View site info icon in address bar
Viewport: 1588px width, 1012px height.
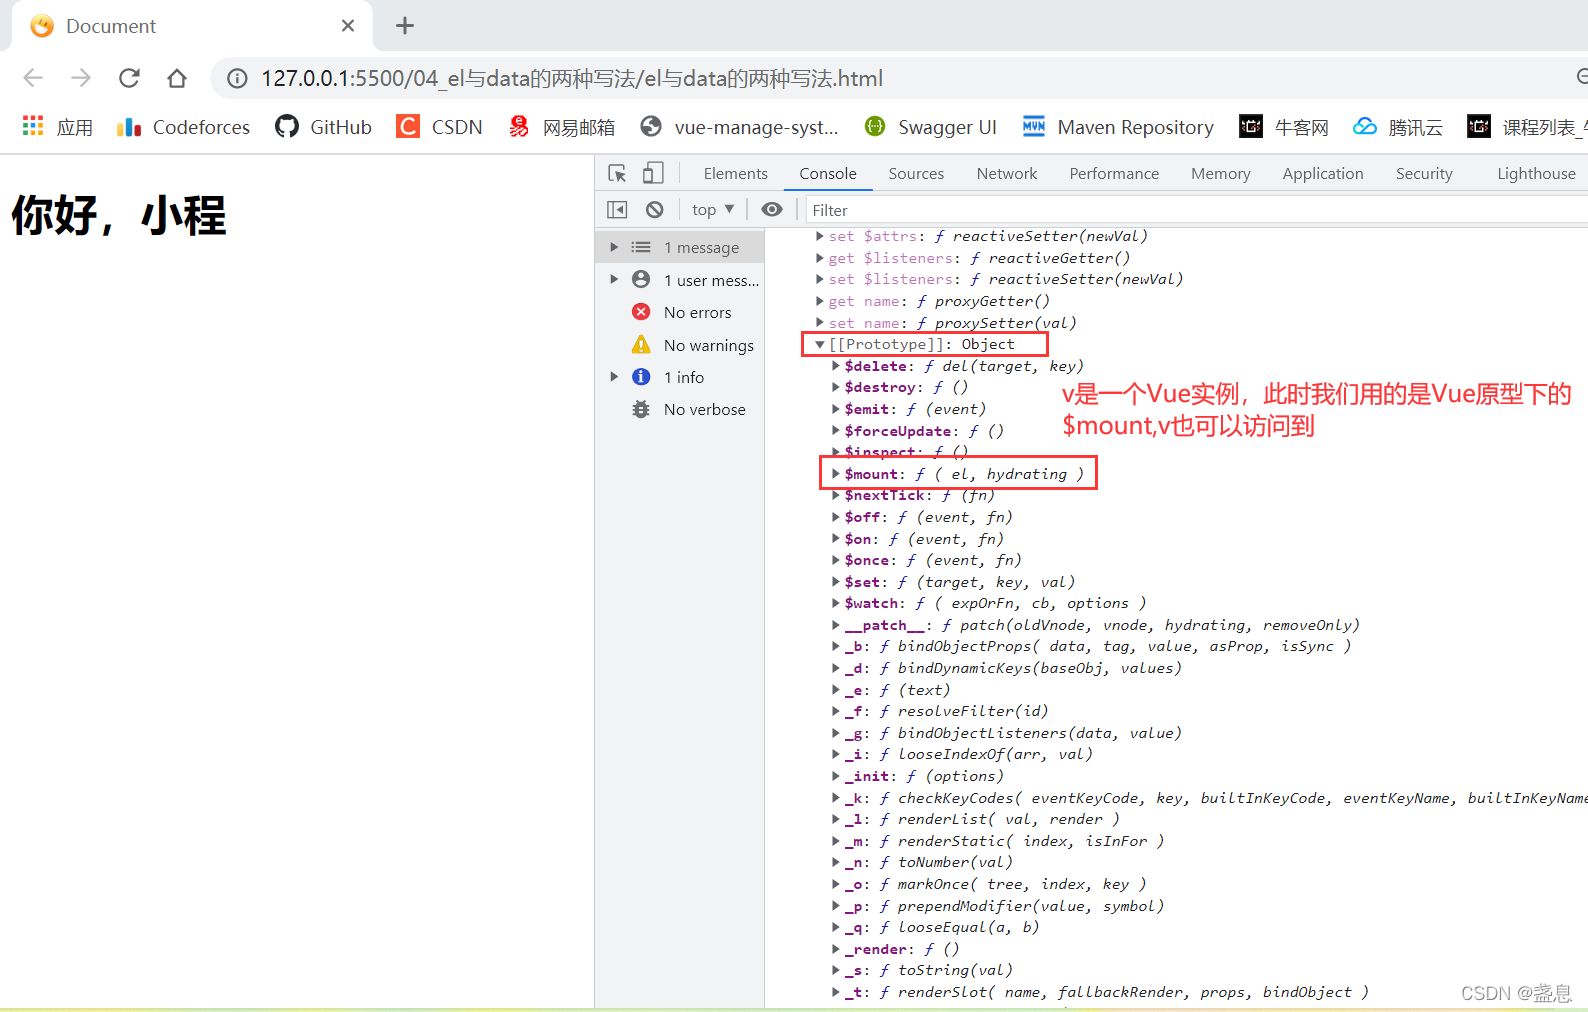point(237,78)
